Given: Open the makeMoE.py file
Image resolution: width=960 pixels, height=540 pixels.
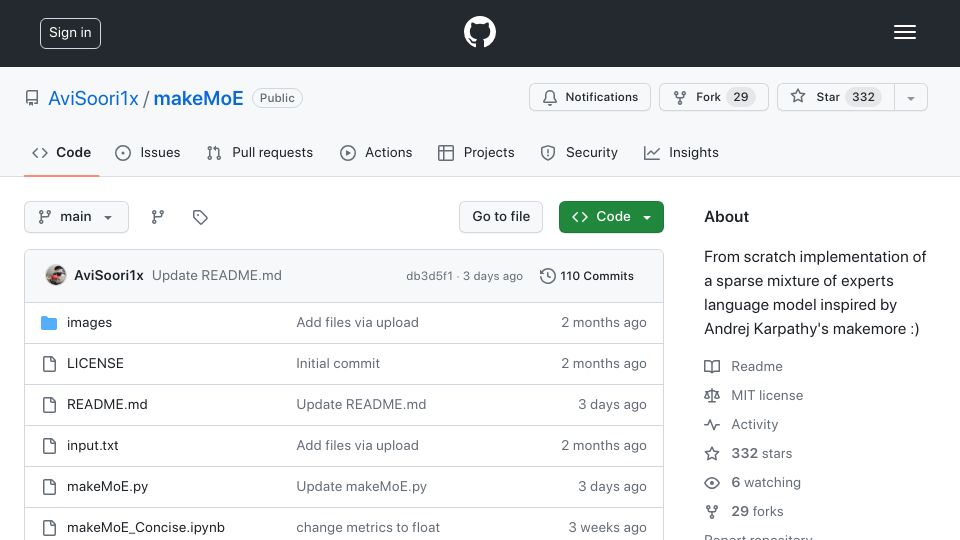Looking at the screenshot, I should pos(107,487).
